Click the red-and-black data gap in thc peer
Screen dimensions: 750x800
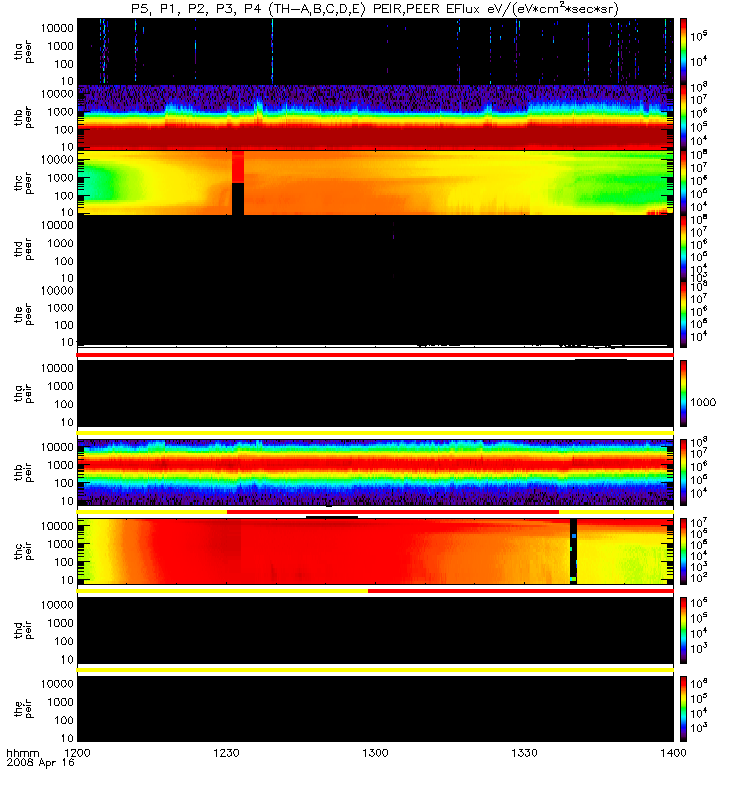[x=238, y=183]
